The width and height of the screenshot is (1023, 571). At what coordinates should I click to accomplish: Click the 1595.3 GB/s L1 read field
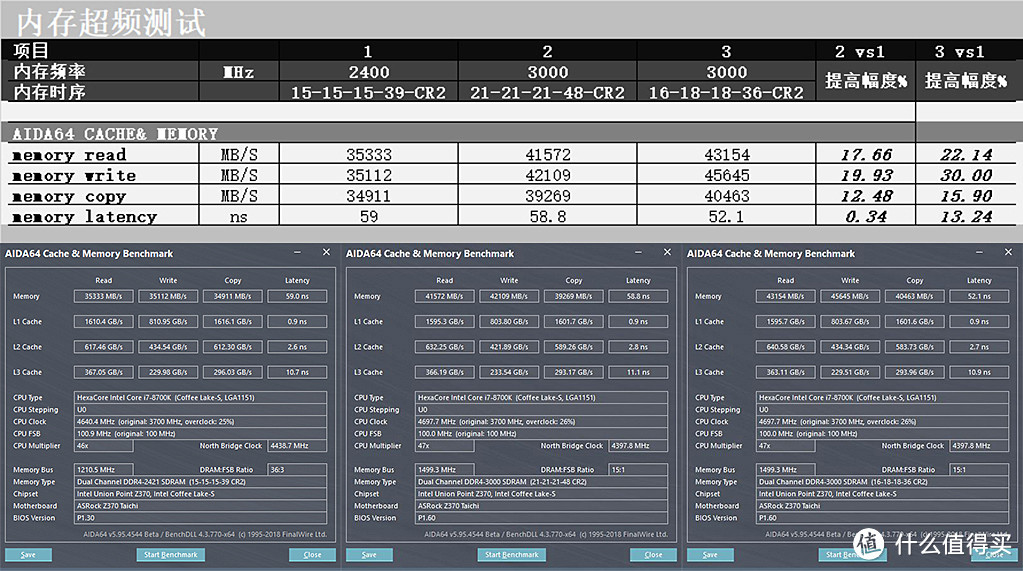click(444, 322)
